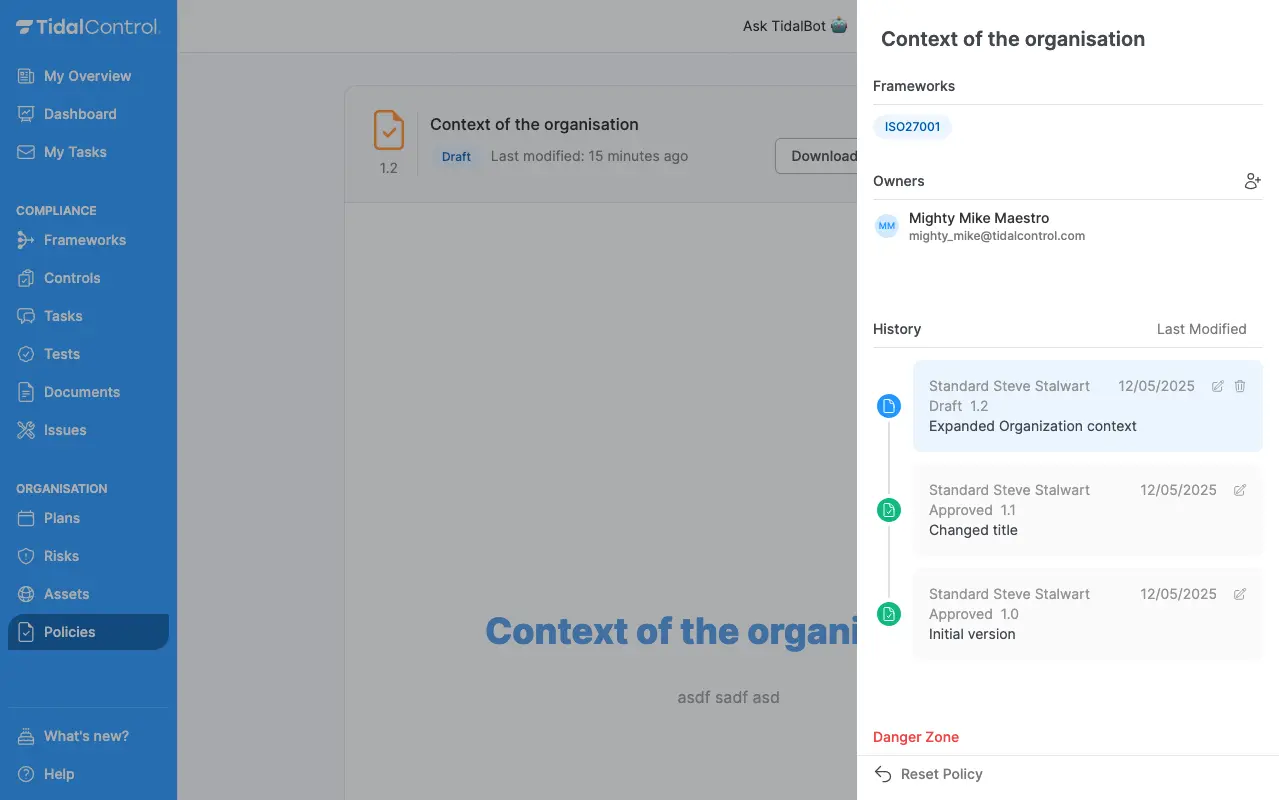
Task: Edit the Approved 1.0 history entry
Action: [1240, 594]
